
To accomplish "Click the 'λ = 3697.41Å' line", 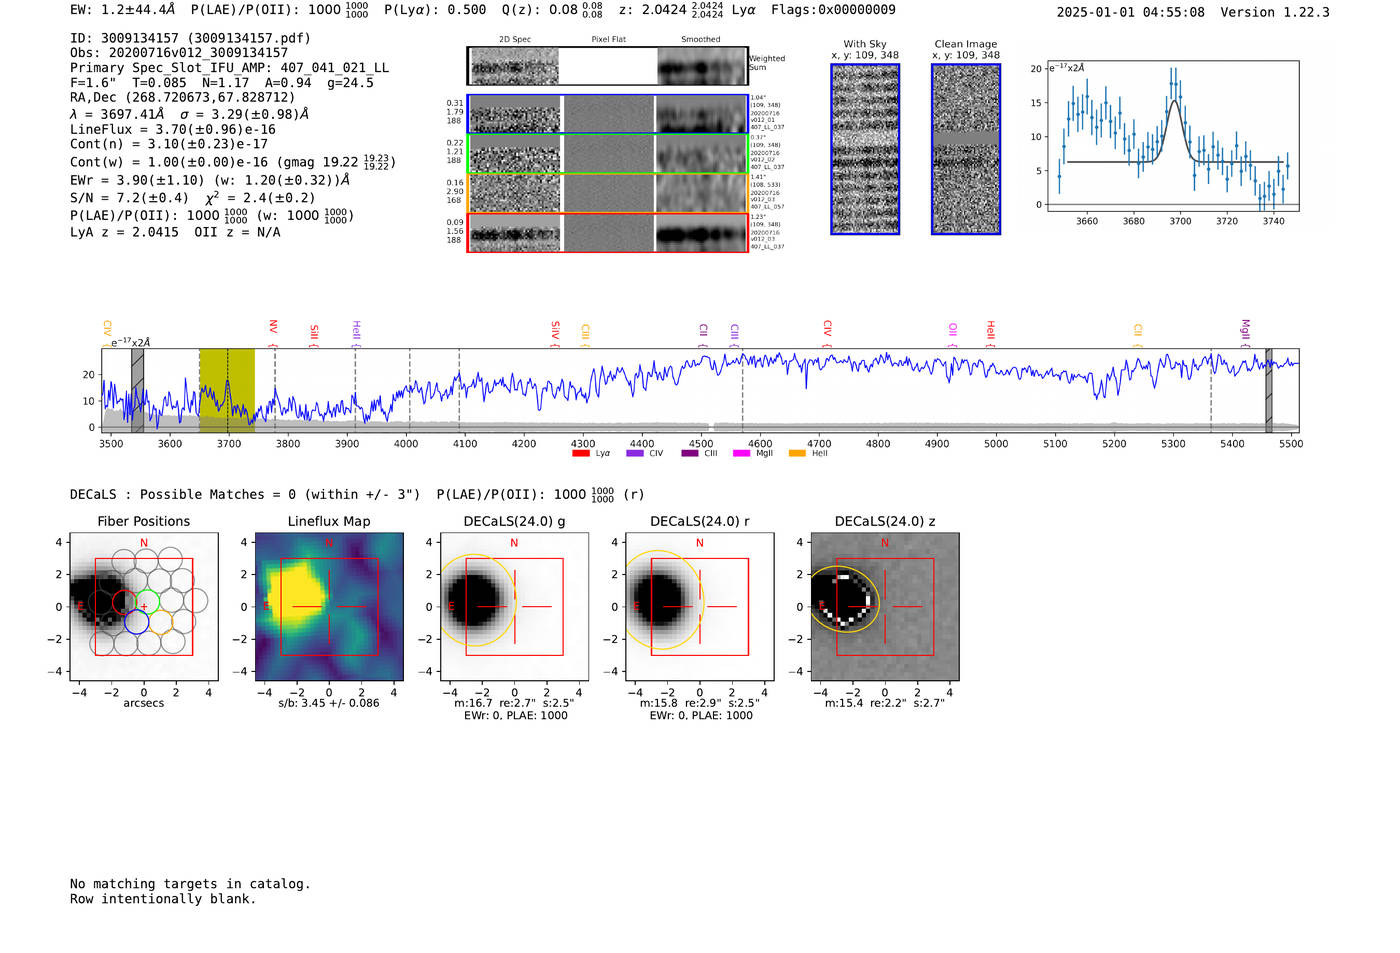I will (x=190, y=114).
